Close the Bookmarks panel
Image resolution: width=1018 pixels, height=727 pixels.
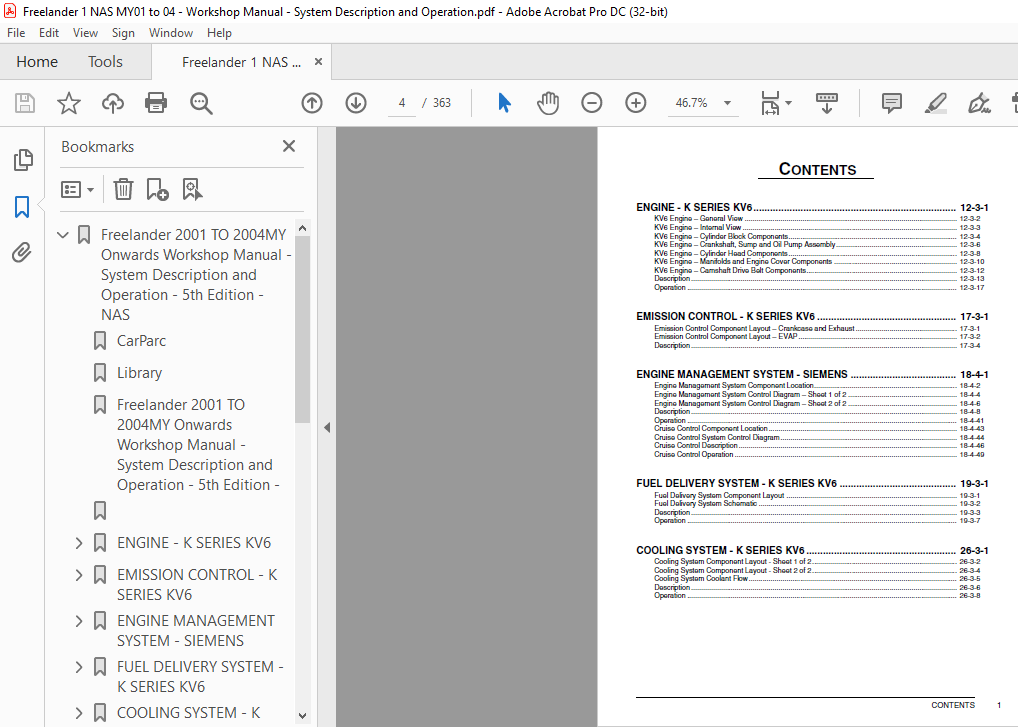tap(289, 146)
